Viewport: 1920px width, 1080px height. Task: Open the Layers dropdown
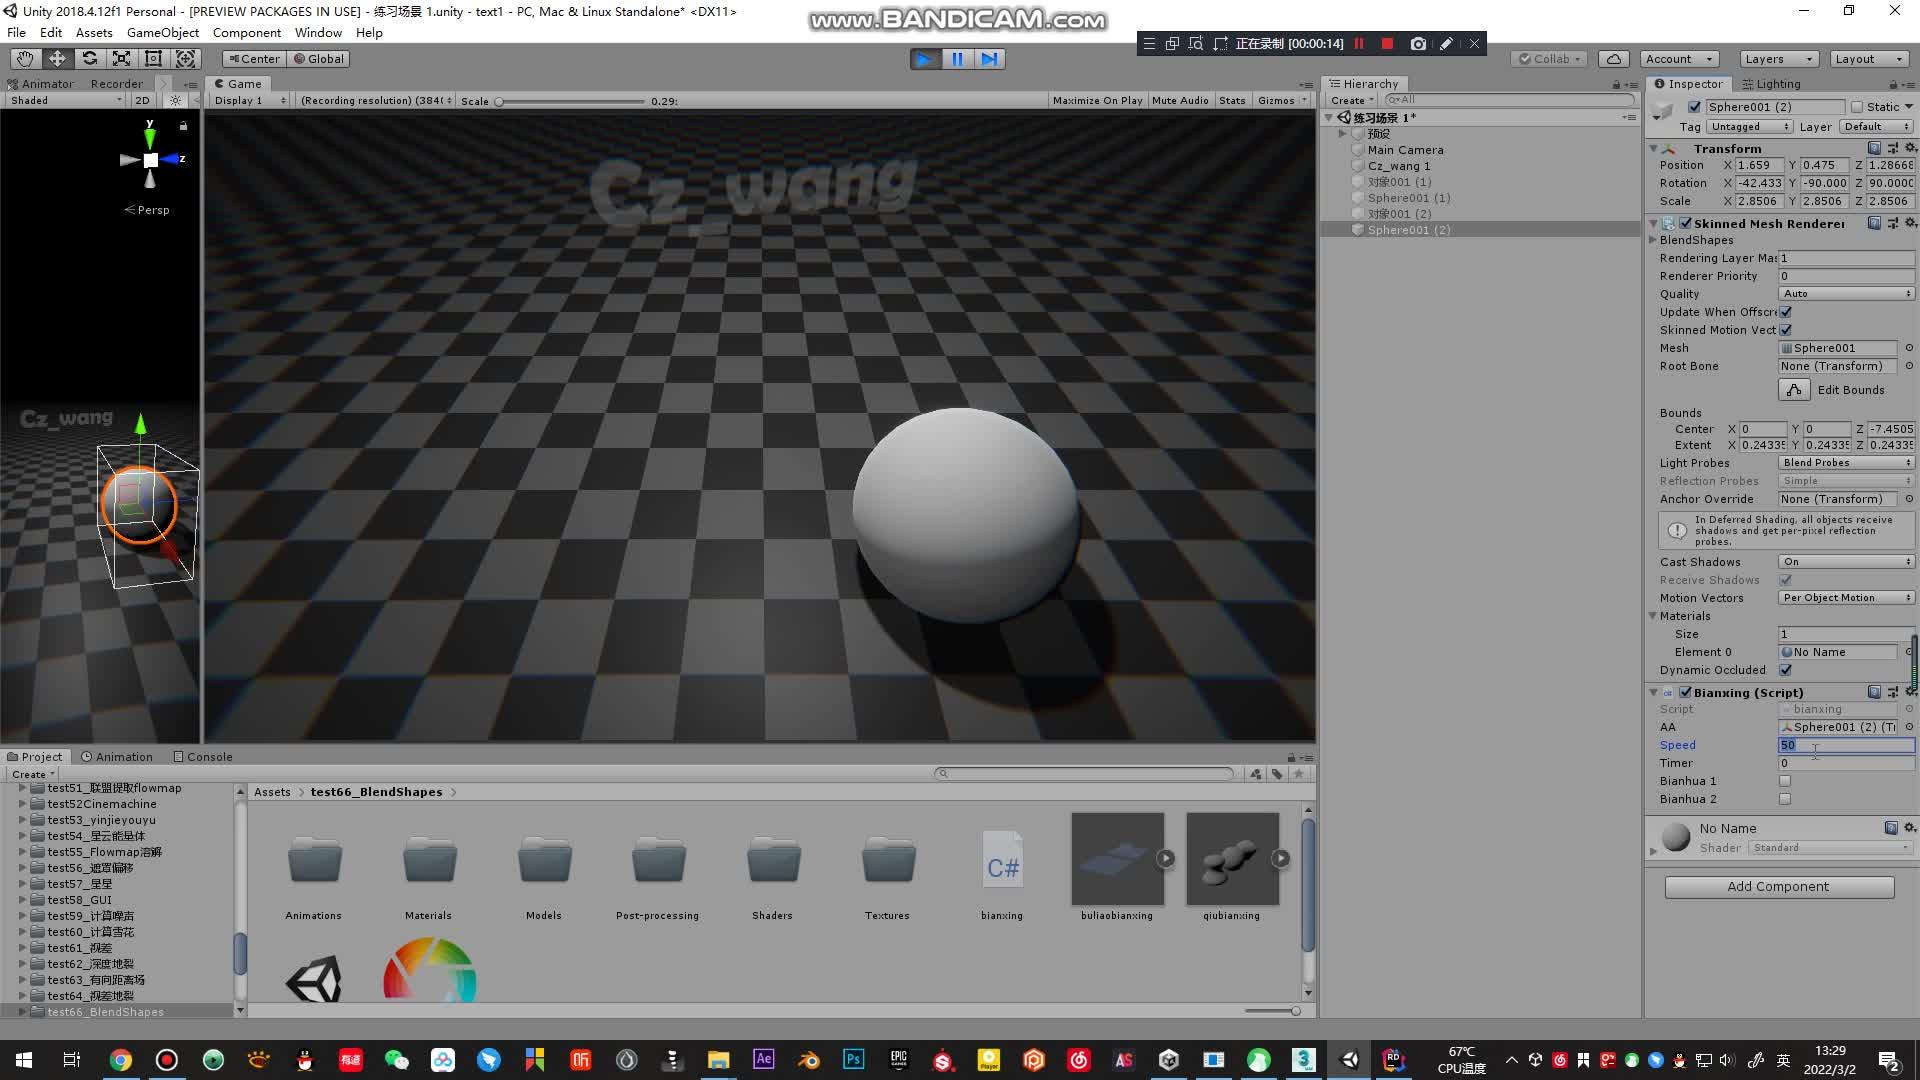click(x=1778, y=59)
